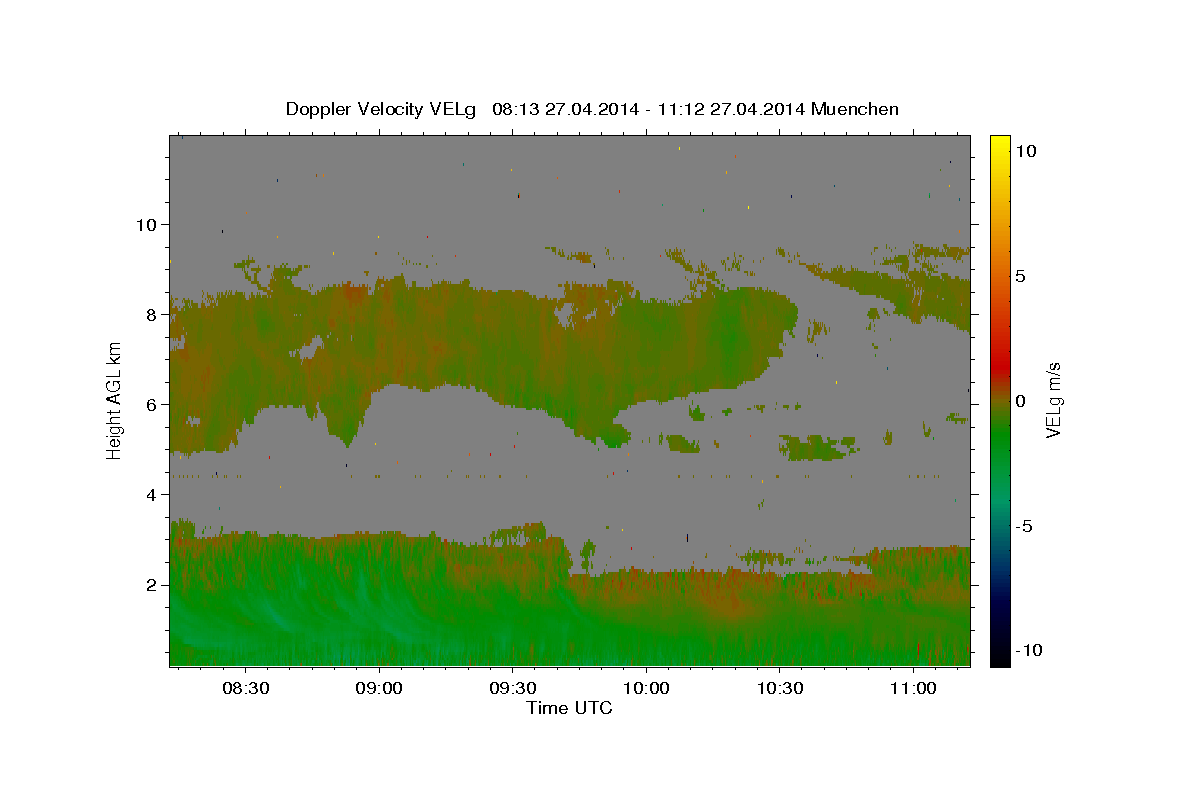Click the end time '11:12 27.04.2014' in title
1200x800 pixels.
pos(731,109)
